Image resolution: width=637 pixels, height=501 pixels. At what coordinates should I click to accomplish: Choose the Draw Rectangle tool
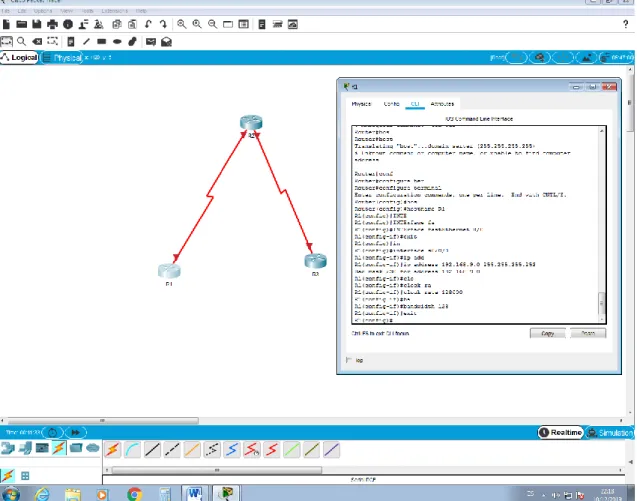point(102,41)
